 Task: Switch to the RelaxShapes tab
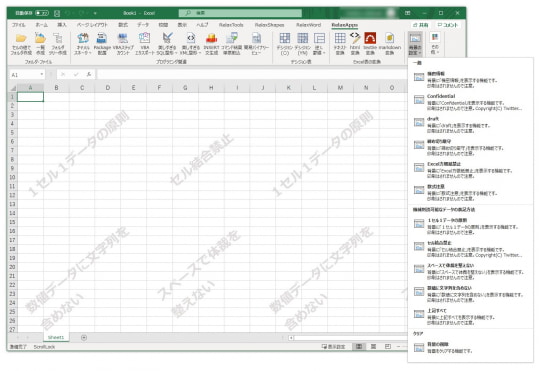pos(269,25)
